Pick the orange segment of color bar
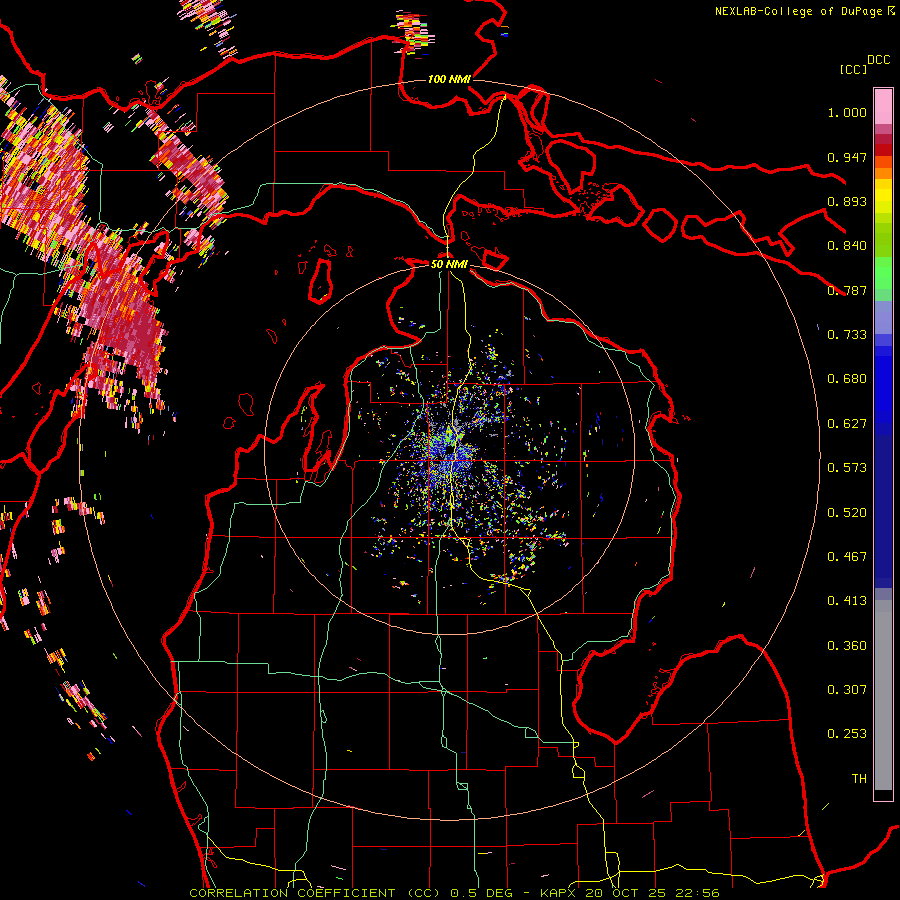900x900 pixels. coord(883,173)
